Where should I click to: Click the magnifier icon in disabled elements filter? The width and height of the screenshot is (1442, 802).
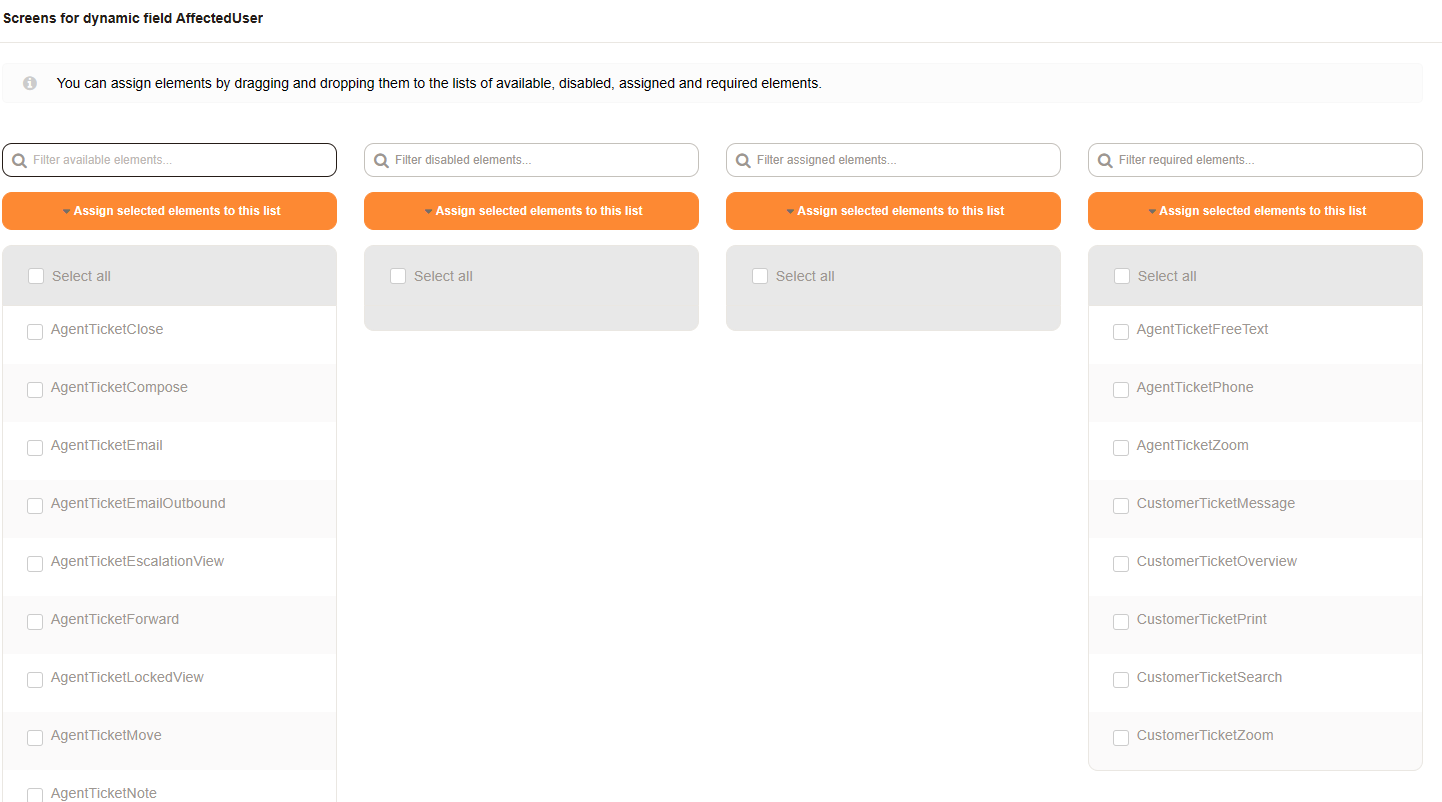[x=381, y=160]
